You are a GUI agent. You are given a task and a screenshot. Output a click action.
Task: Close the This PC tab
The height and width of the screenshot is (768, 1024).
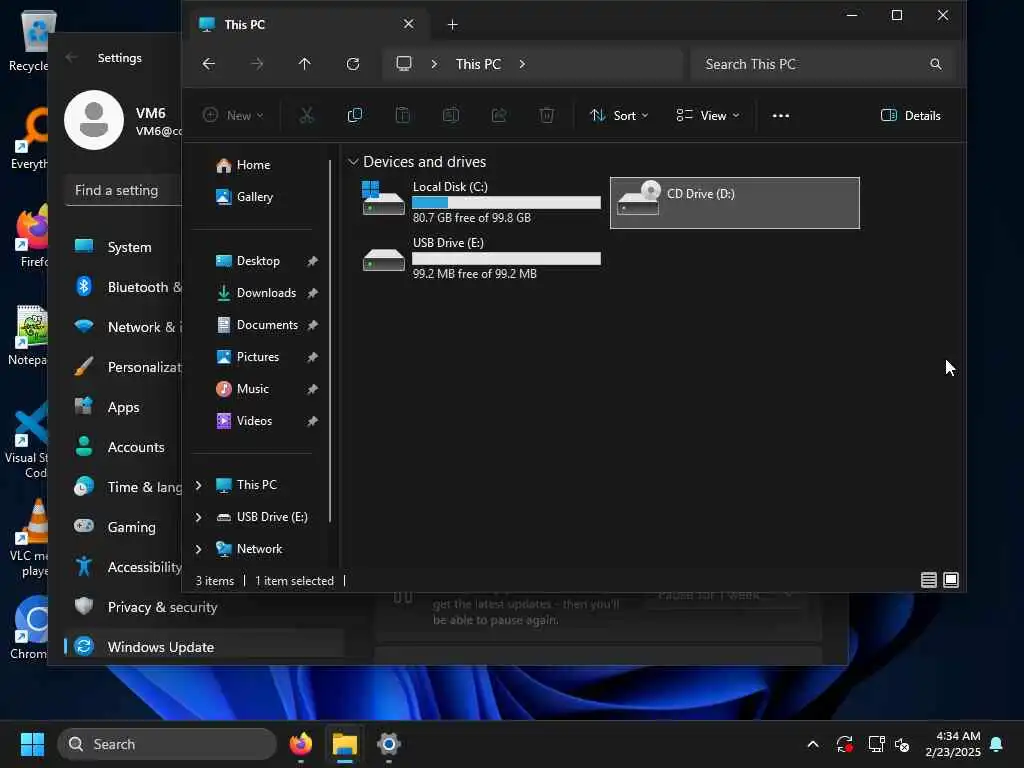point(408,24)
